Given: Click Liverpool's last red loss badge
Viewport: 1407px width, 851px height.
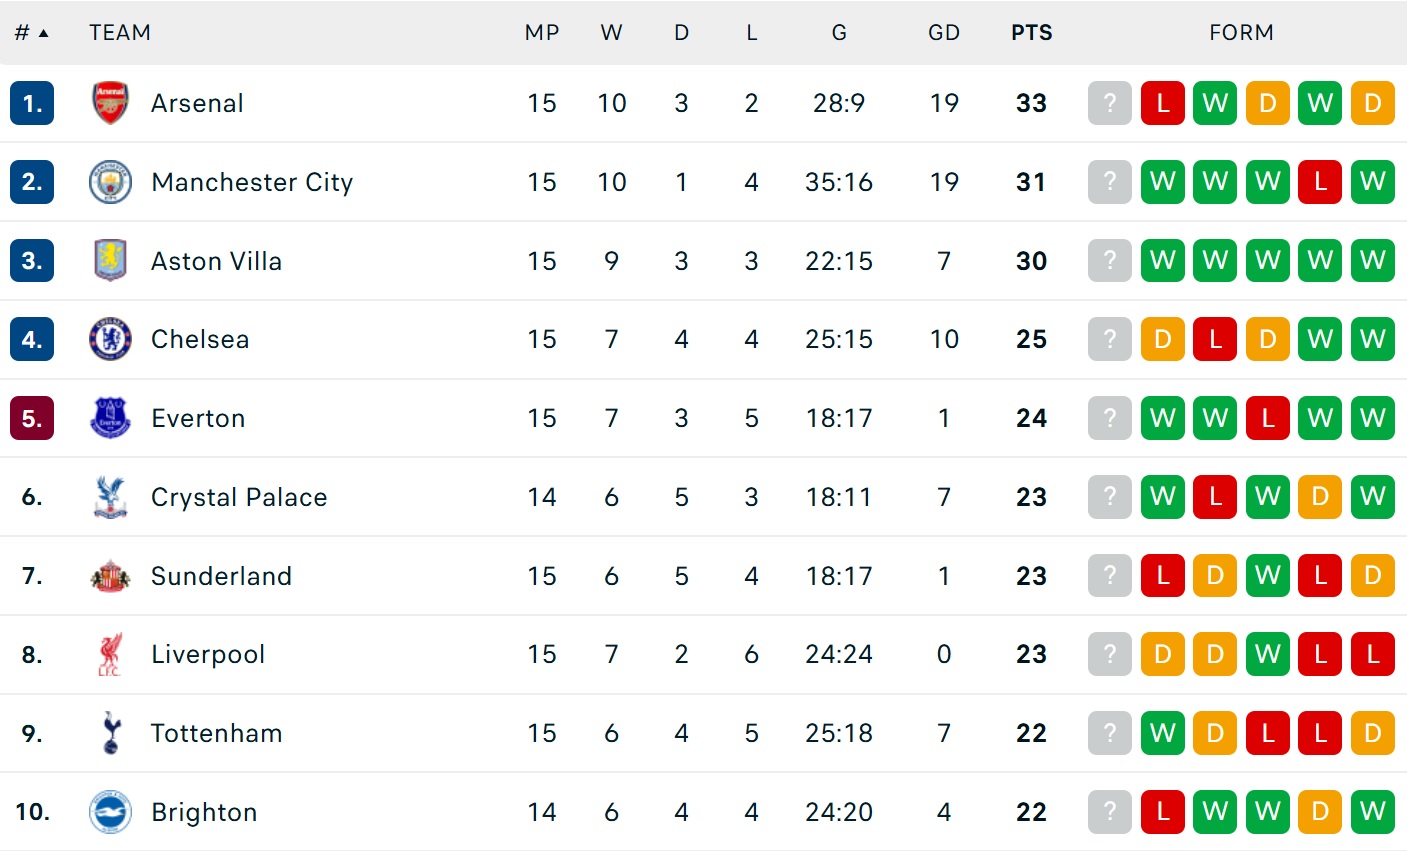Looking at the screenshot, I should 1372,654.
